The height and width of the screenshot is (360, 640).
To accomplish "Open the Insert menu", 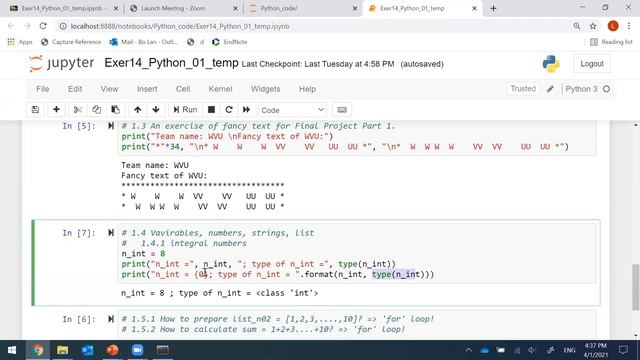I will (147, 89).
